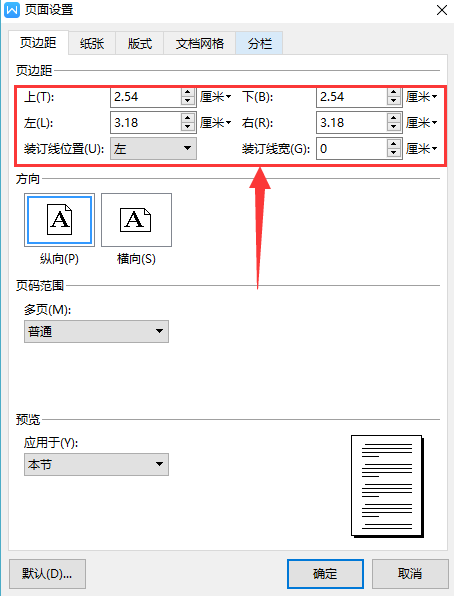Increase gutter width 装订线宽(G) with up arrow
This screenshot has width=454, height=596.
(x=394, y=144)
